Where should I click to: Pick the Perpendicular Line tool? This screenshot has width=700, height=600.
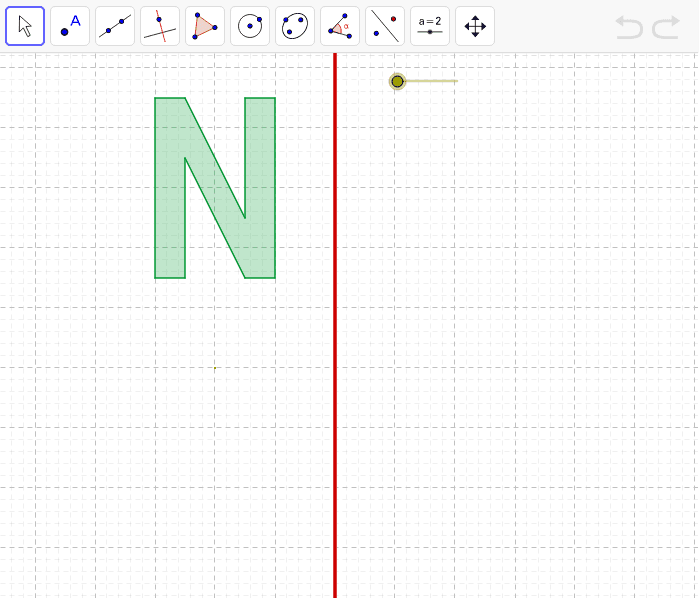(x=160, y=26)
